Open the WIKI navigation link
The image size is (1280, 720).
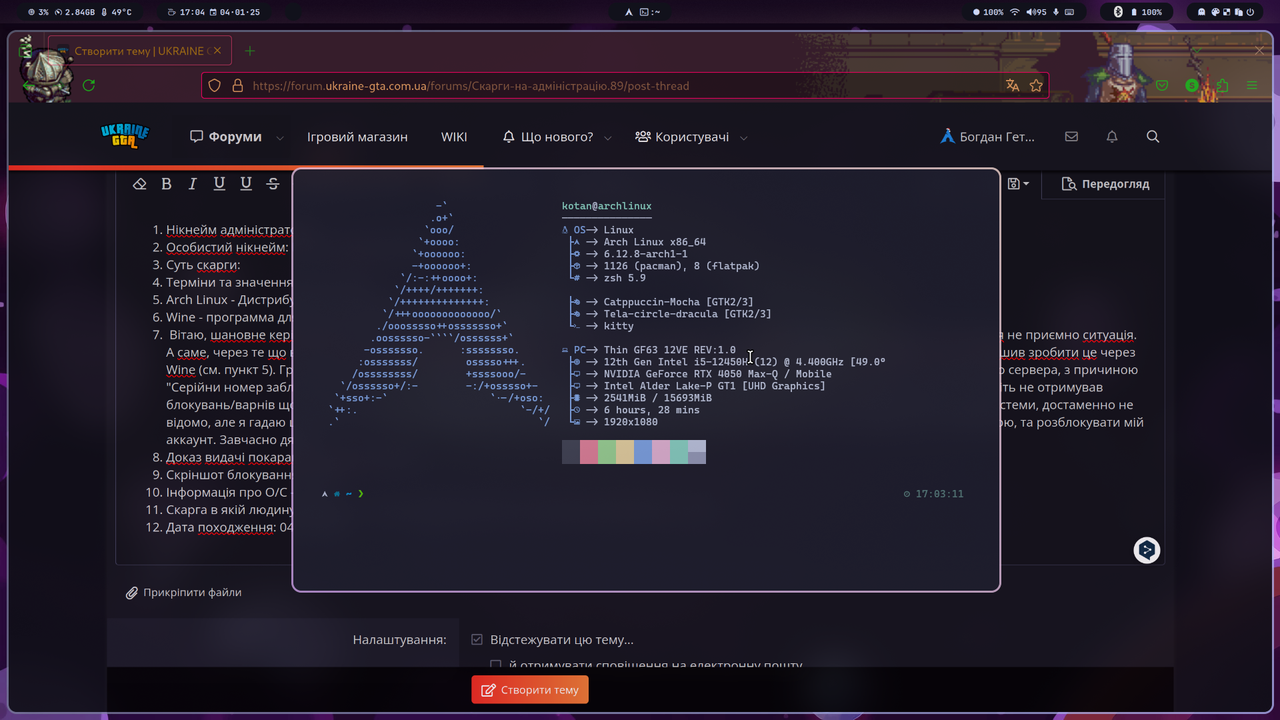coord(454,137)
